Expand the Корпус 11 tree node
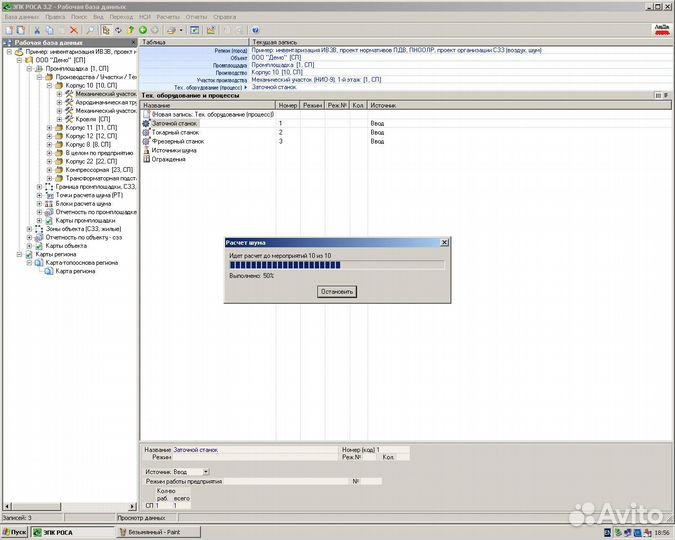This screenshot has height=540, width=675. [x=49, y=128]
